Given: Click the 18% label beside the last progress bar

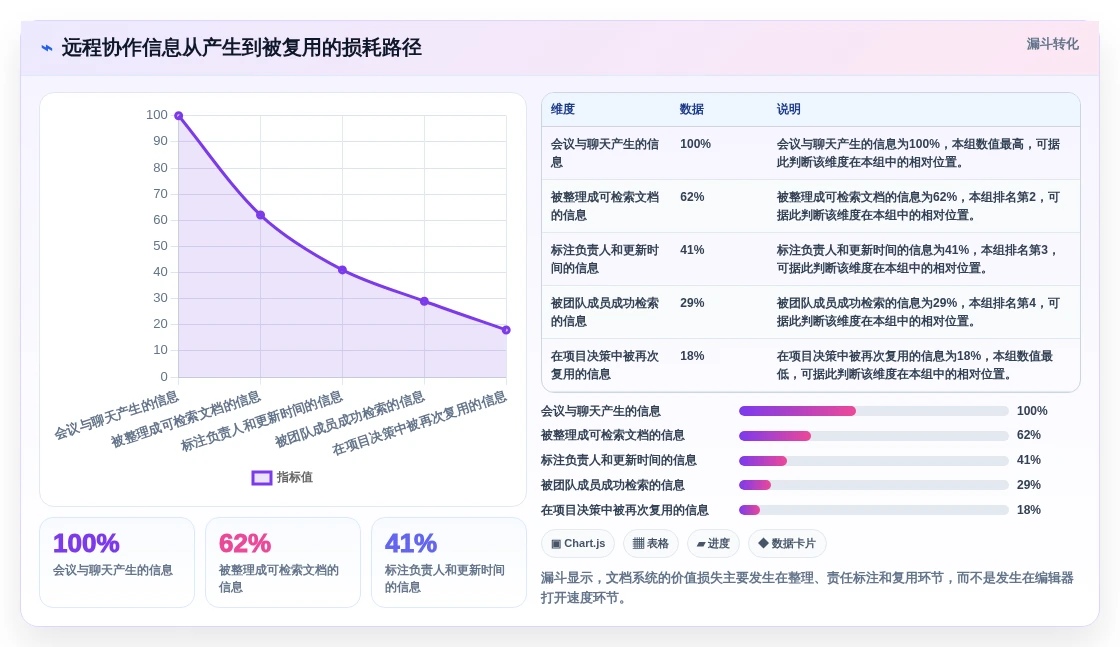Looking at the screenshot, I should coord(1029,510).
